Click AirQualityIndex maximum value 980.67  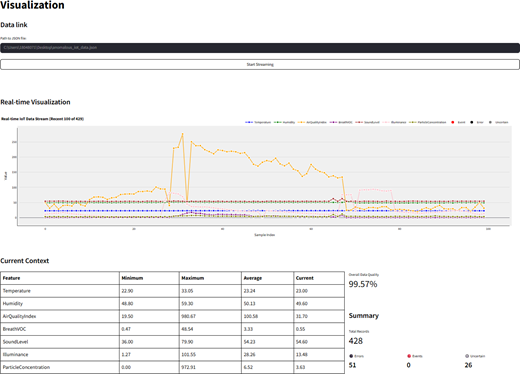coord(188,316)
